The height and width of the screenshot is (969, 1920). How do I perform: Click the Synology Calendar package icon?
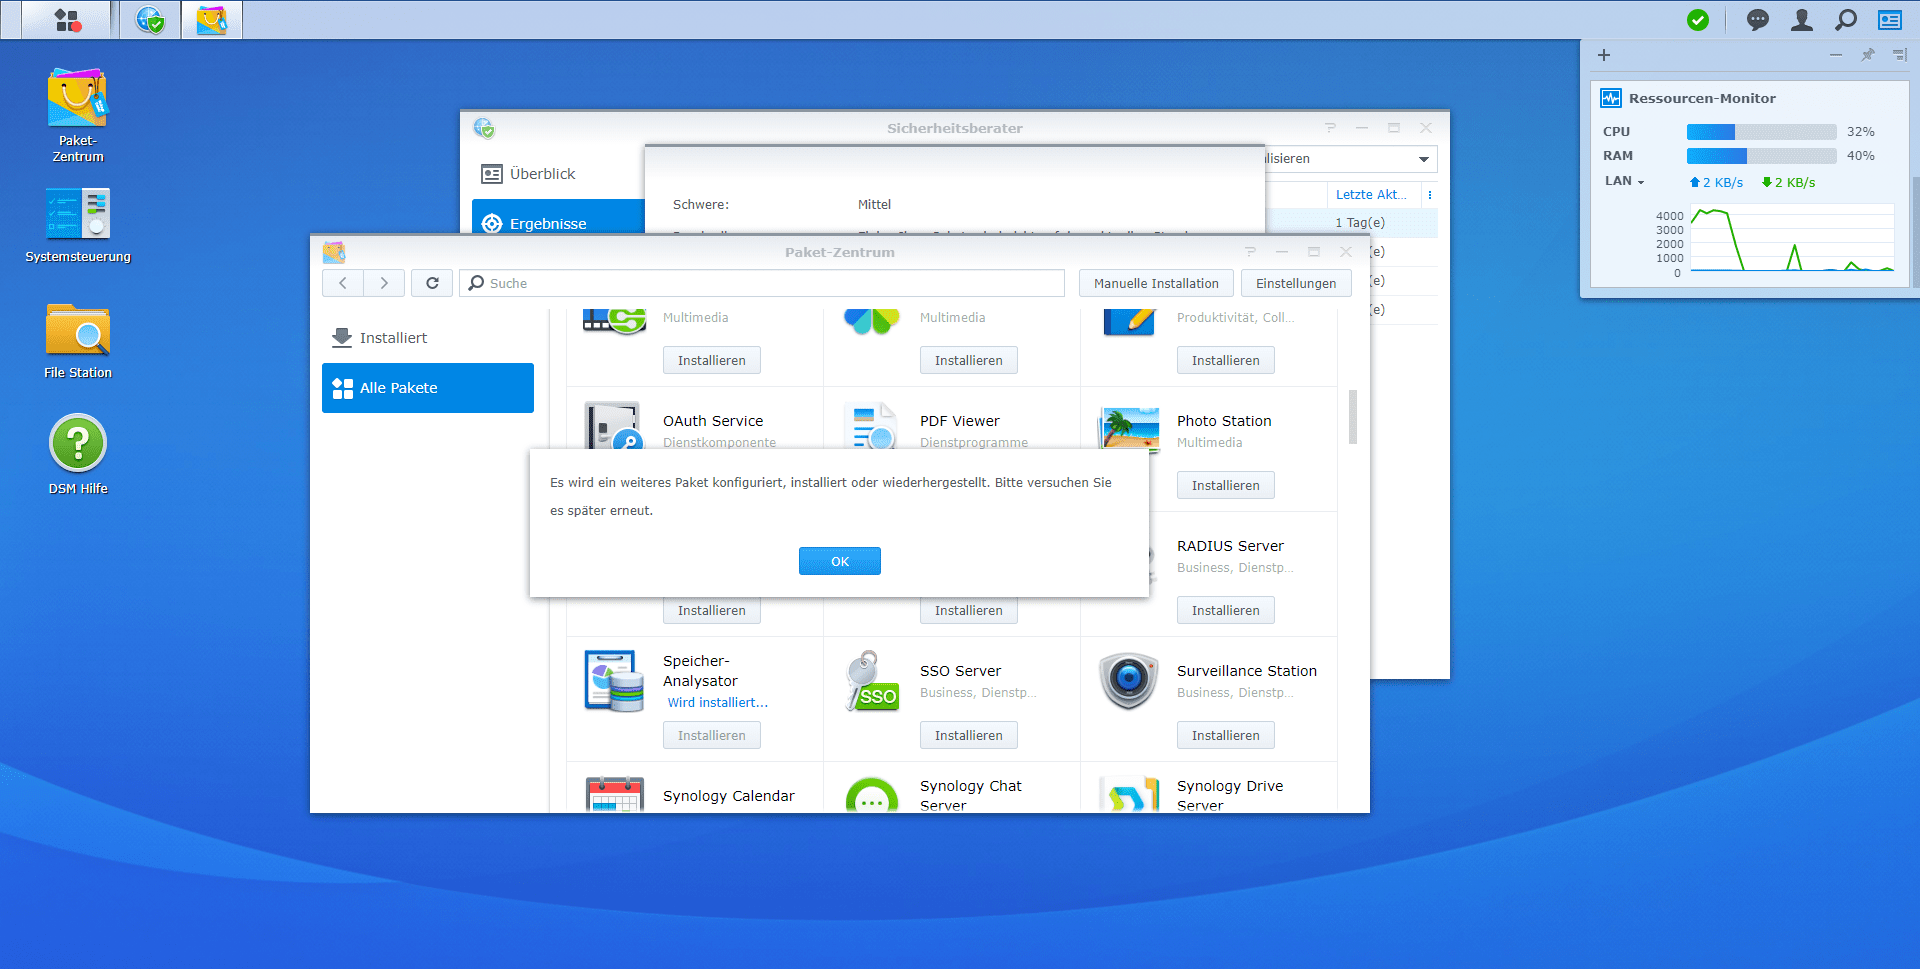pos(614,794)
